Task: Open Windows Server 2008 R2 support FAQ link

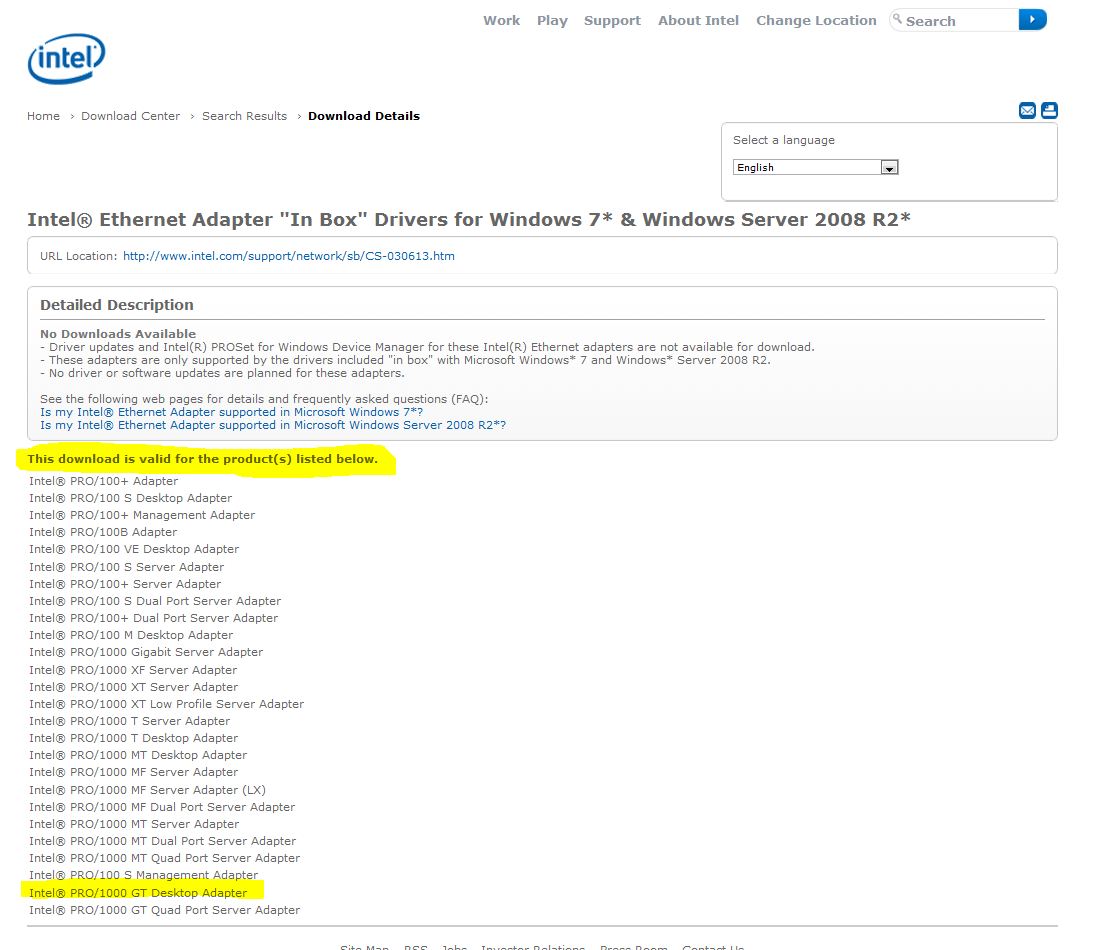Action: point(273,425)
